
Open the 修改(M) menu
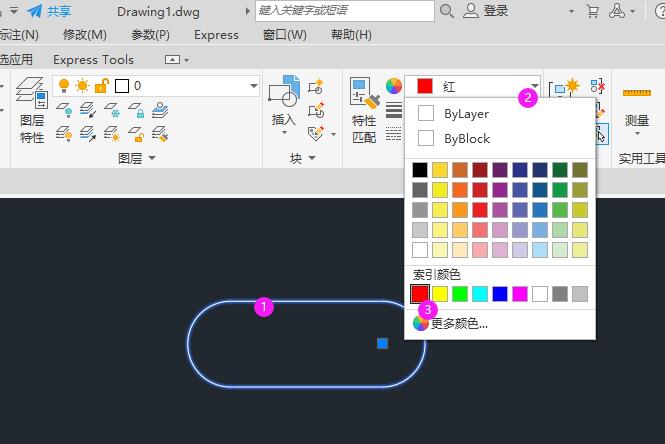pos(85,35)
